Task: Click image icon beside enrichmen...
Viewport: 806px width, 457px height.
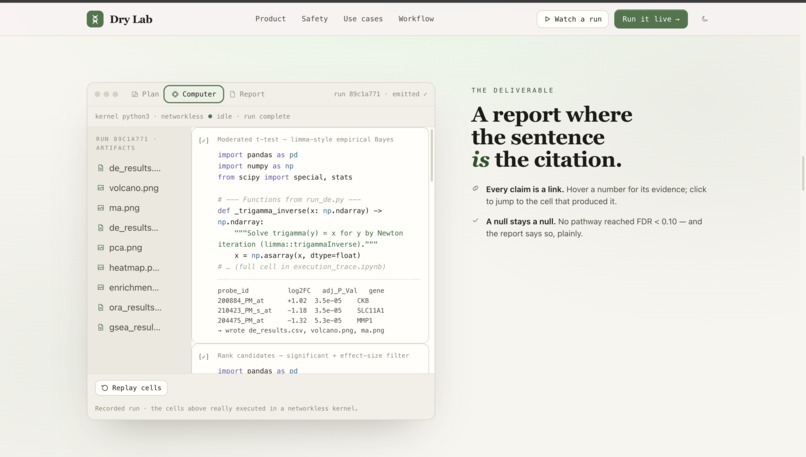Action: click(x=101, y=287)
